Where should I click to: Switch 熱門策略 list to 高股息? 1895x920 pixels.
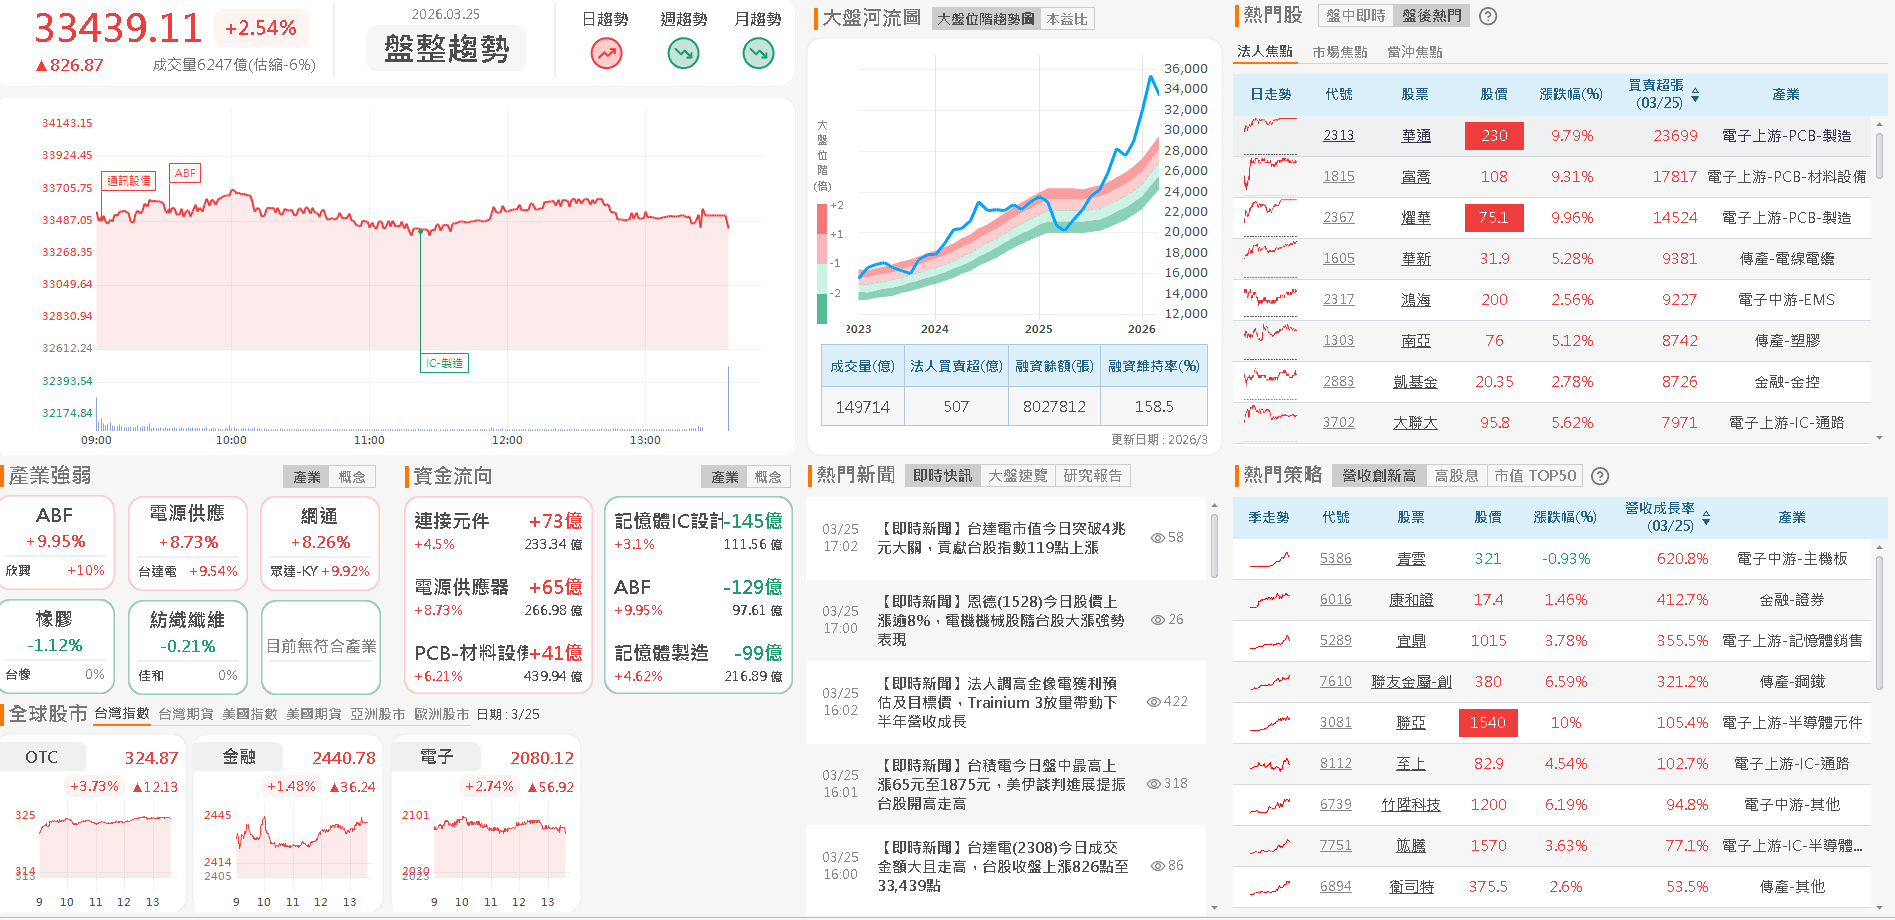1456,476
